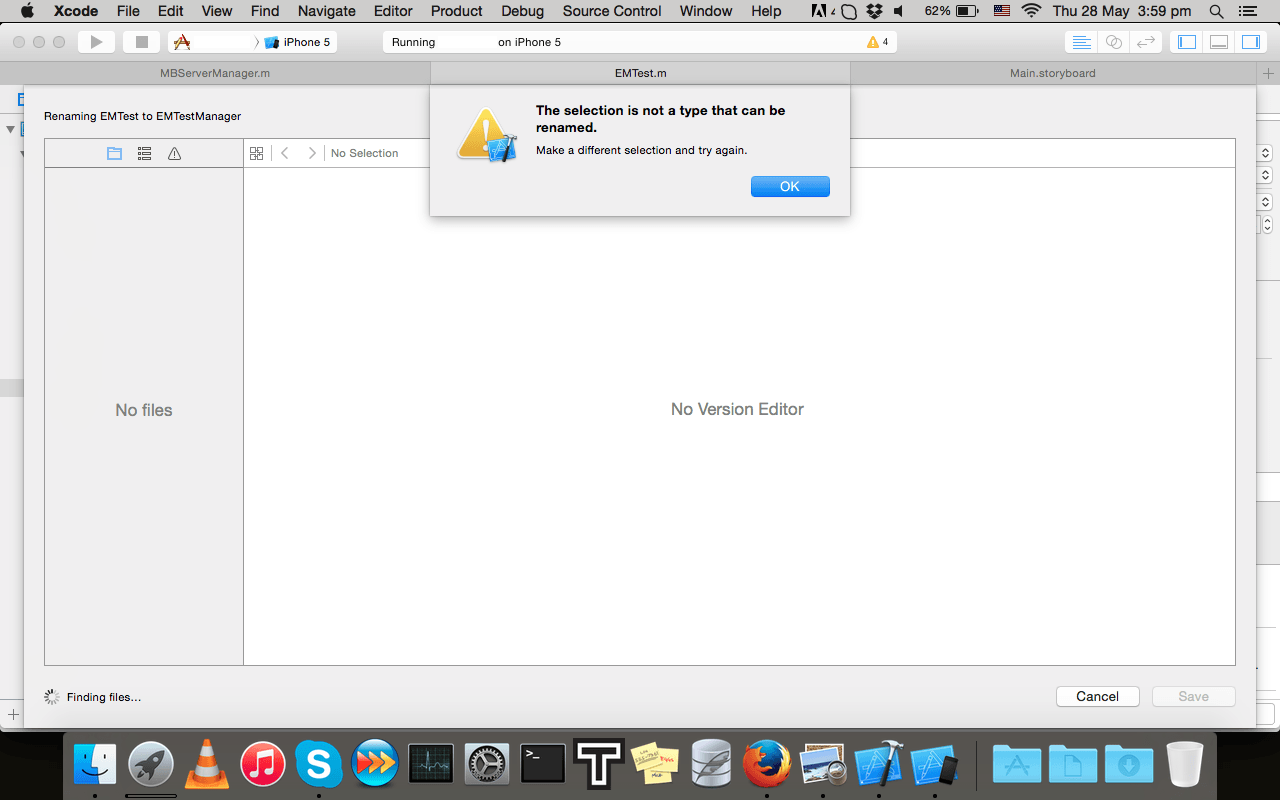The height and width of the screenshot is (800, 1280).
Task: Click the yellow warning count indicator
Action: pyautogui.click(x=877, y=42)
